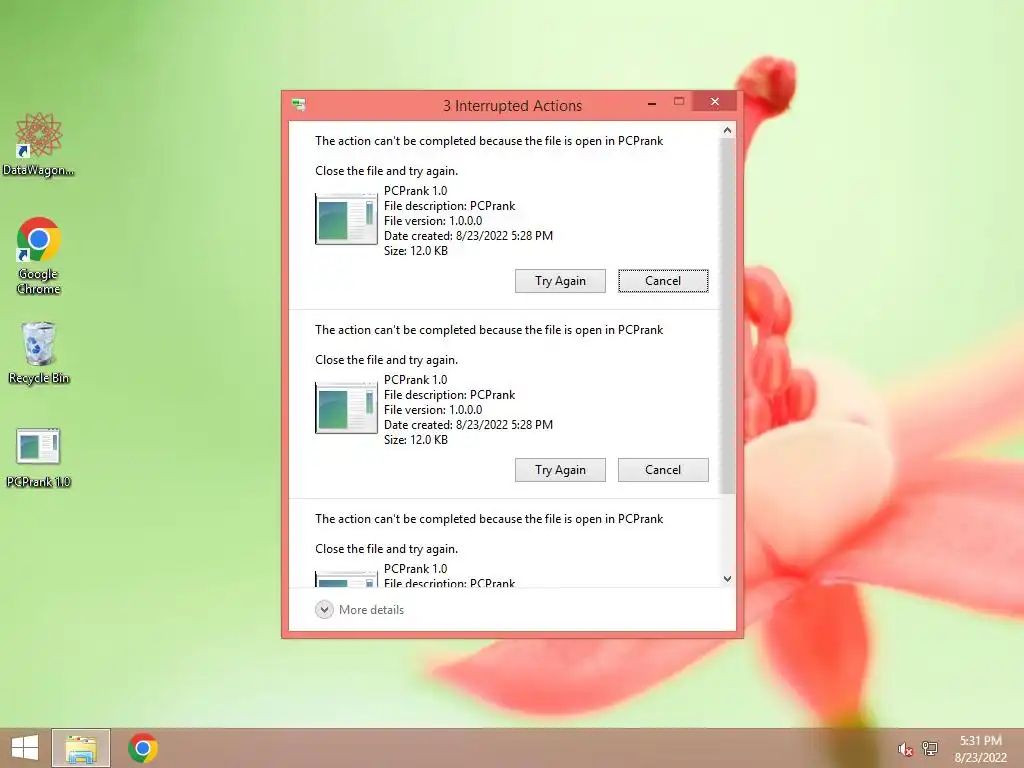Viewport: 1024px width, 768px height.
Task: Click the scrollbar down arrow
Action: [728, 579]
